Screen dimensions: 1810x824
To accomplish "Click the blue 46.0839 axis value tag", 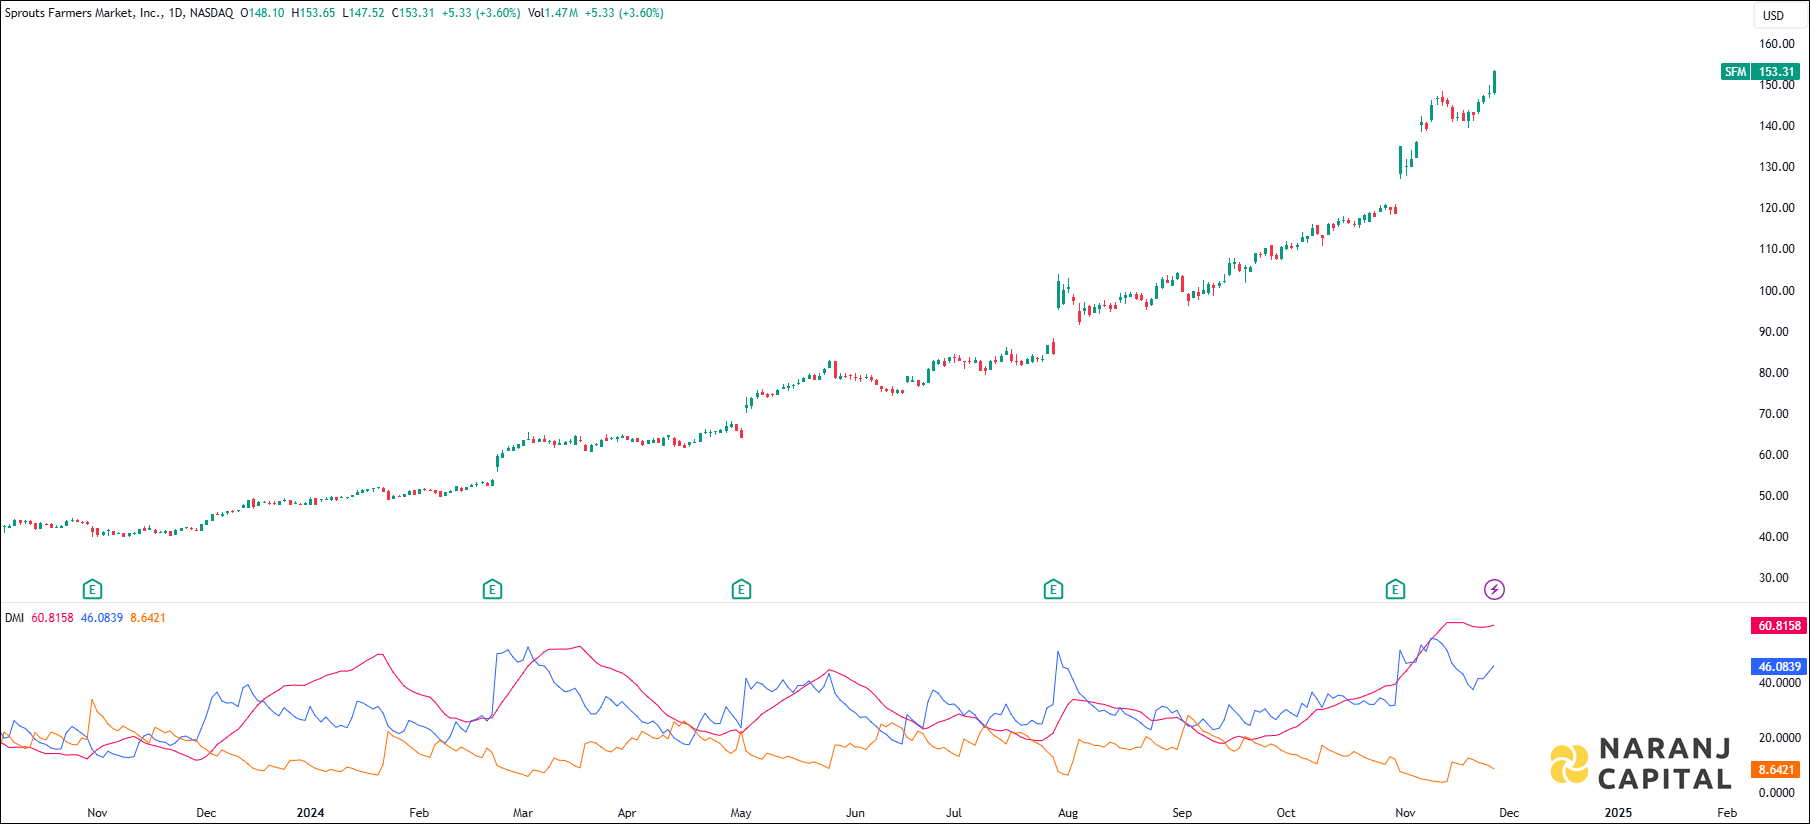I will [x=1779, y=667].
